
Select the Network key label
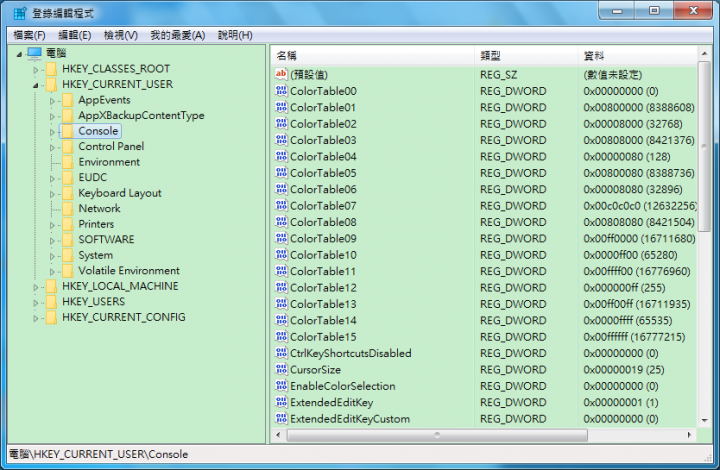pos(99,208)
